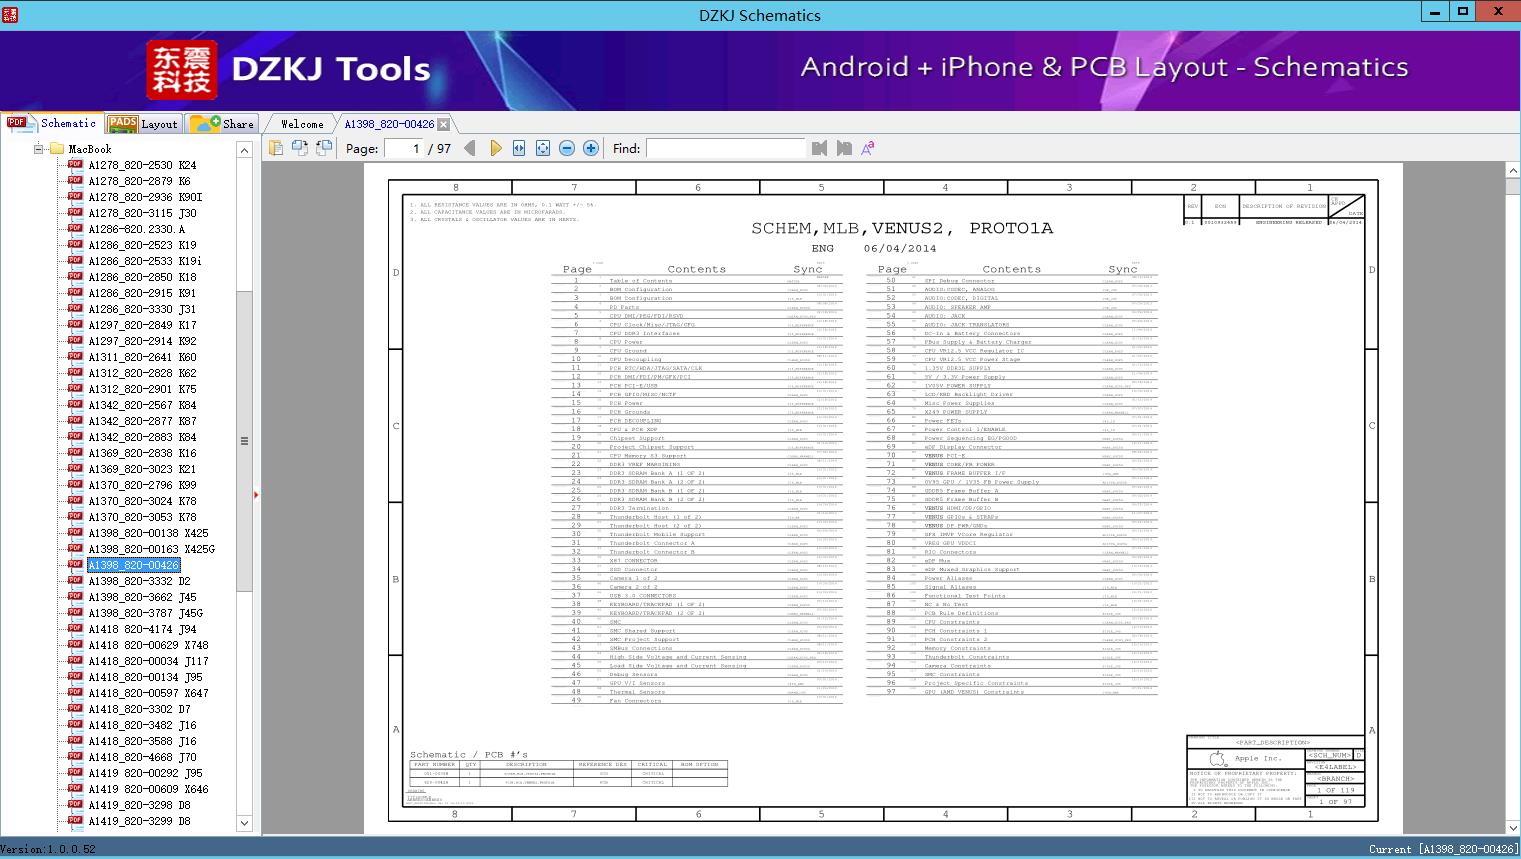Image resolution: width=1521 pixels, height=859 pixels.
Task: Click SCHEM,MLB,VENUS2 PROTO1A title text
Action: pos(901,228)
